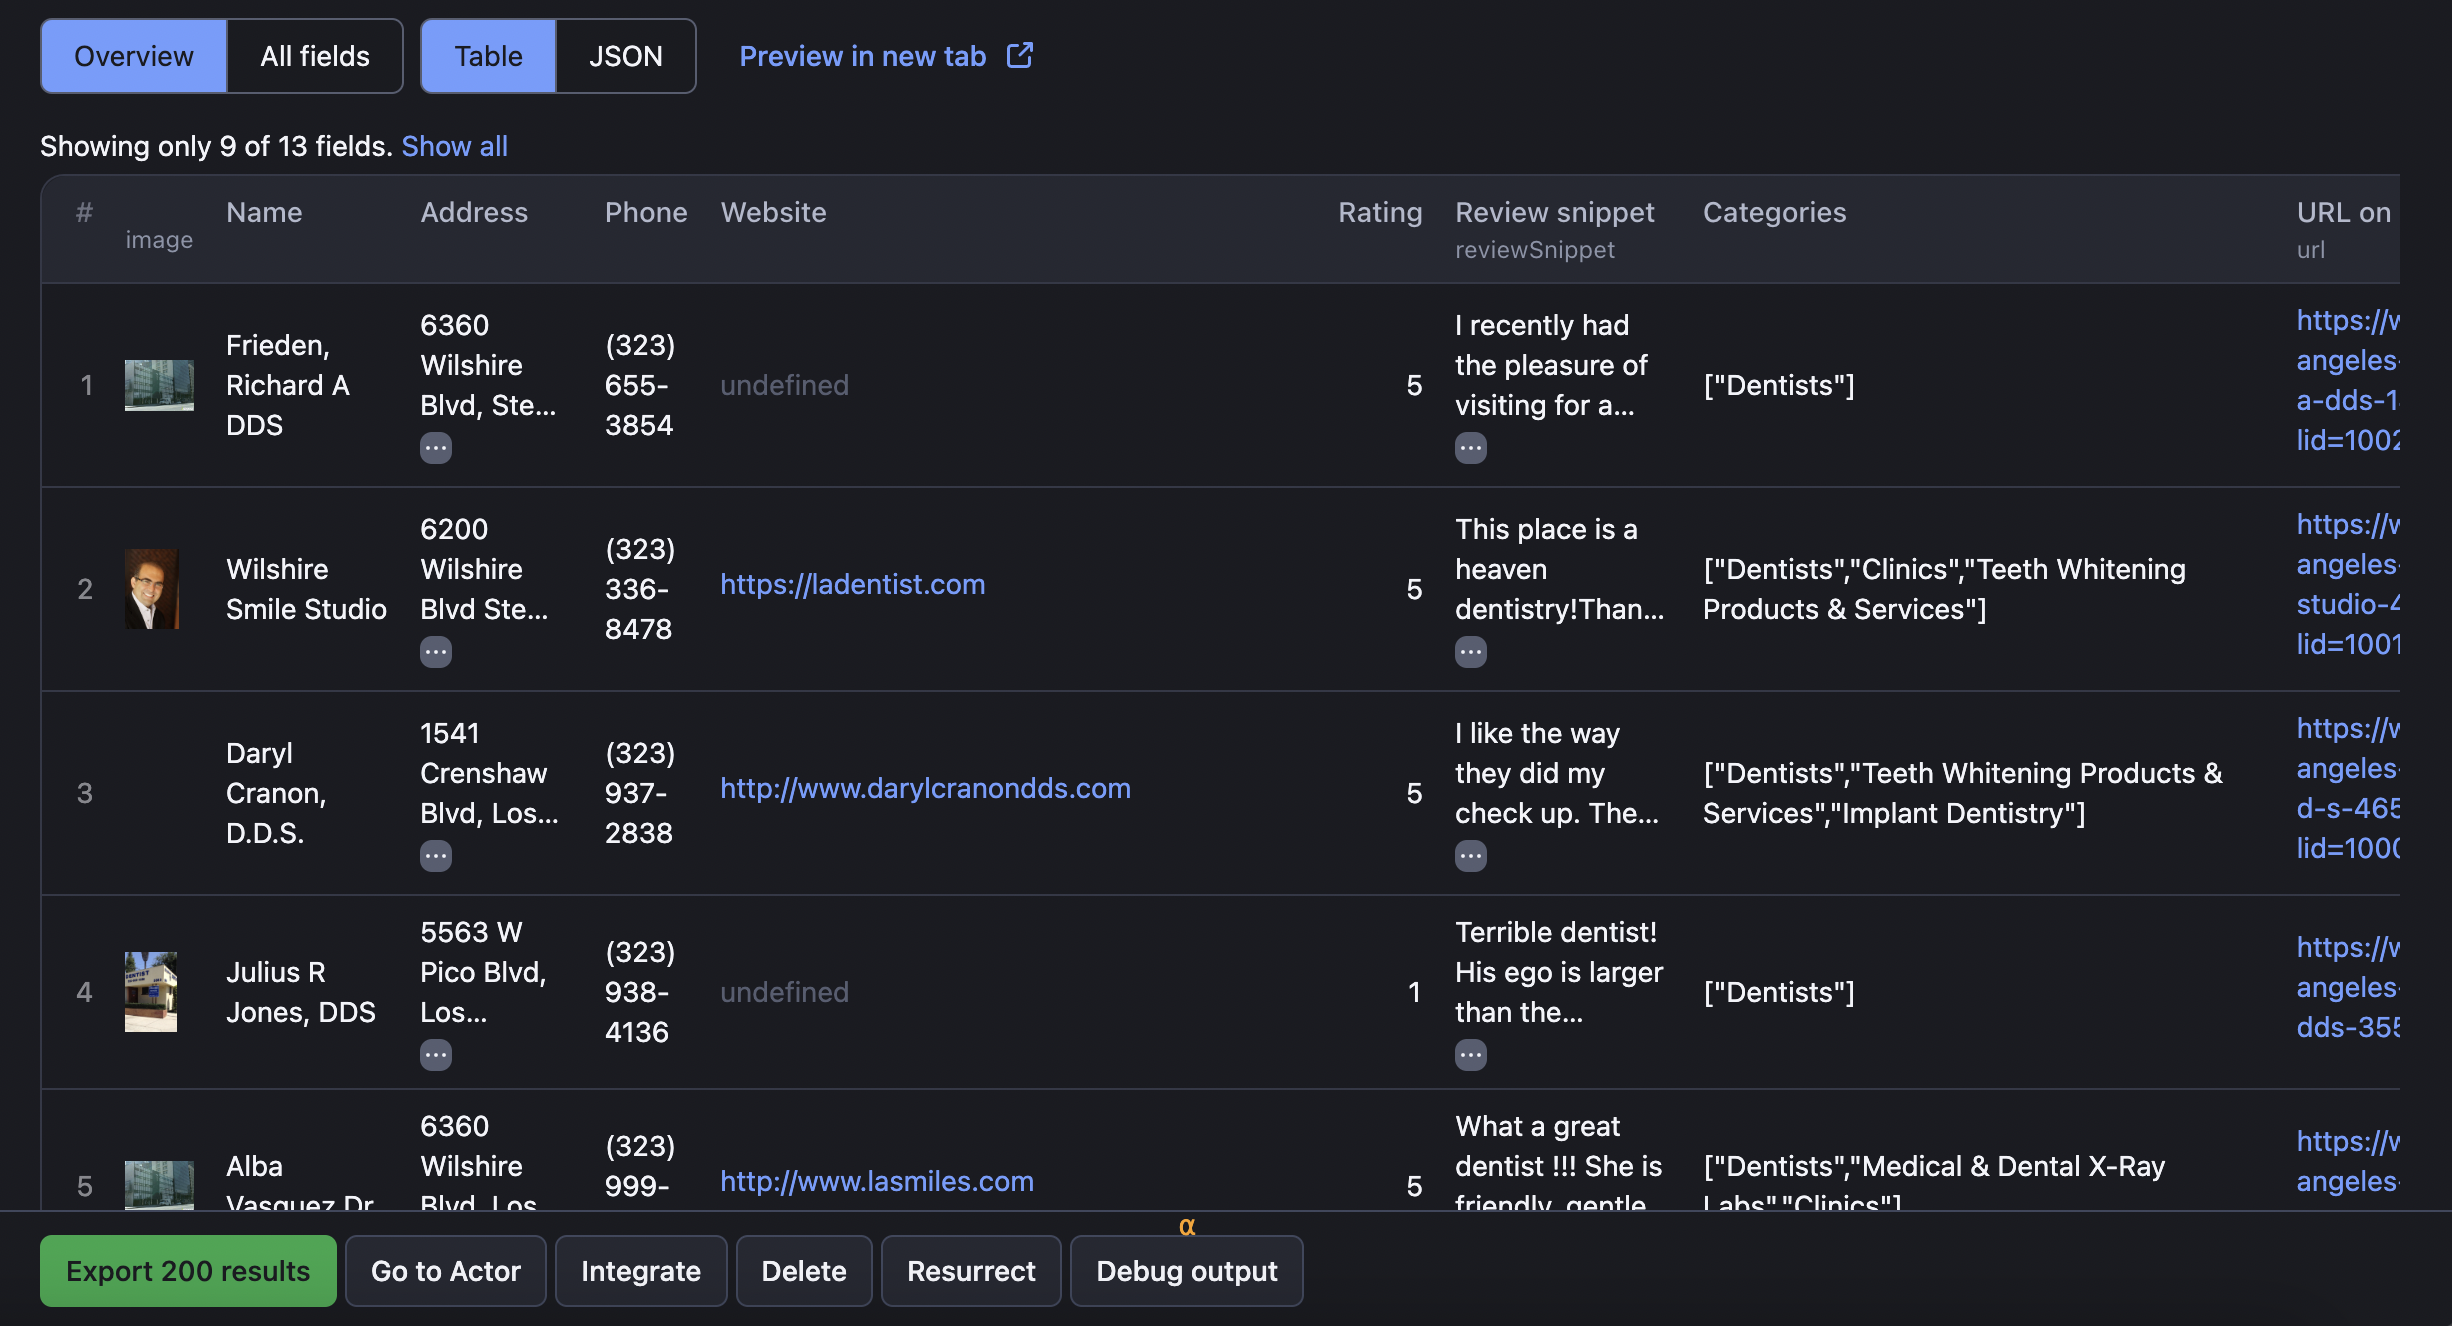Expand the Daryl Cranon address ellipsis

(435, 856)
